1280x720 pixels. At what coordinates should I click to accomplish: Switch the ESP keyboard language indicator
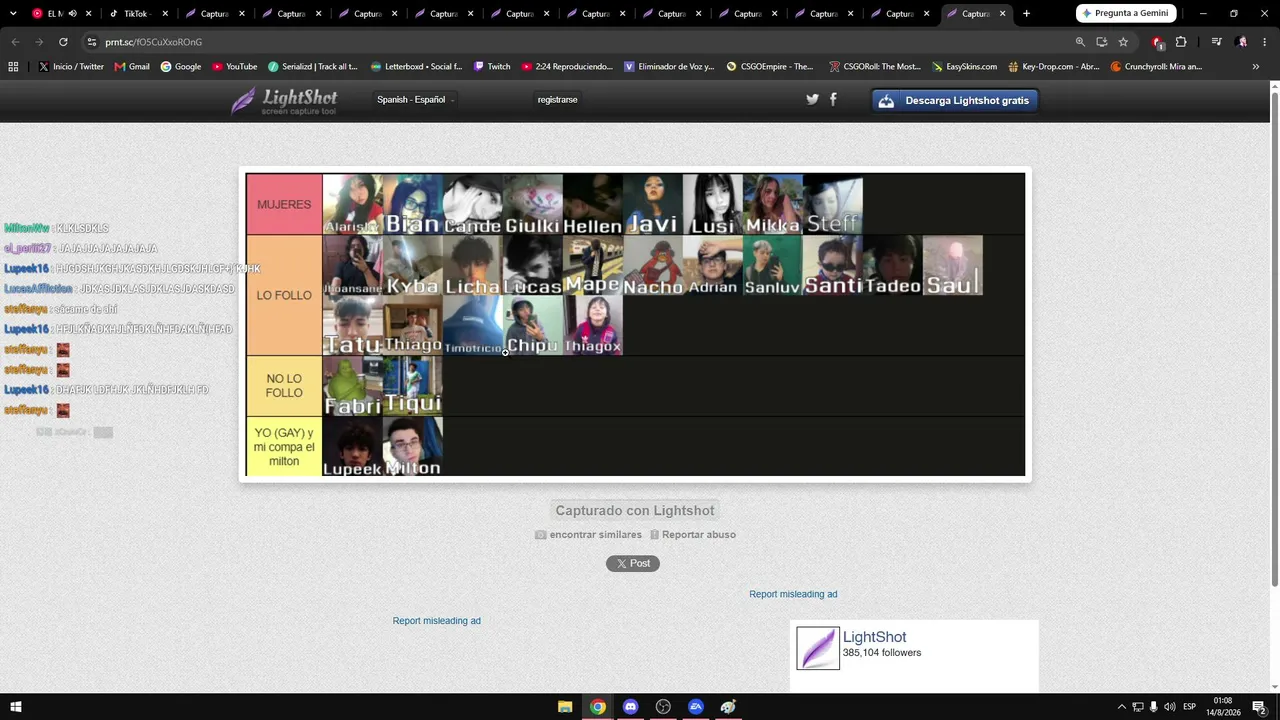point(1189,707)
